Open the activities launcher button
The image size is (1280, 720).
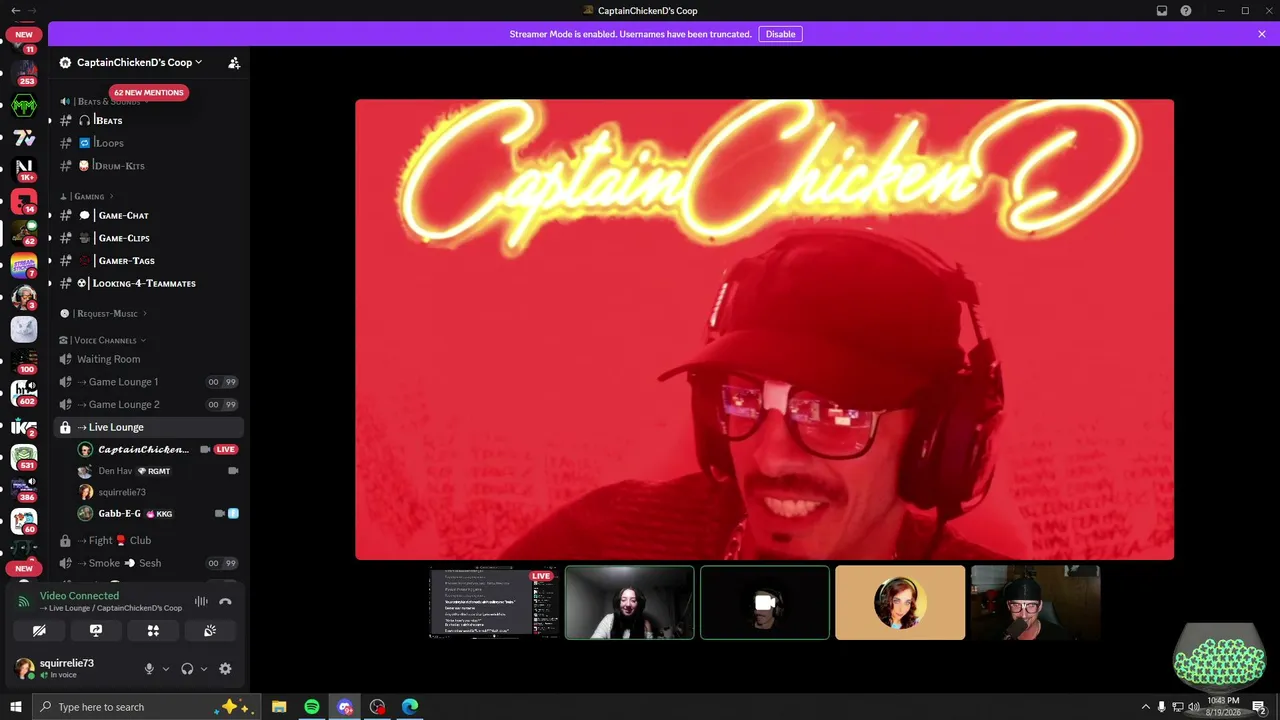[153, 631]
